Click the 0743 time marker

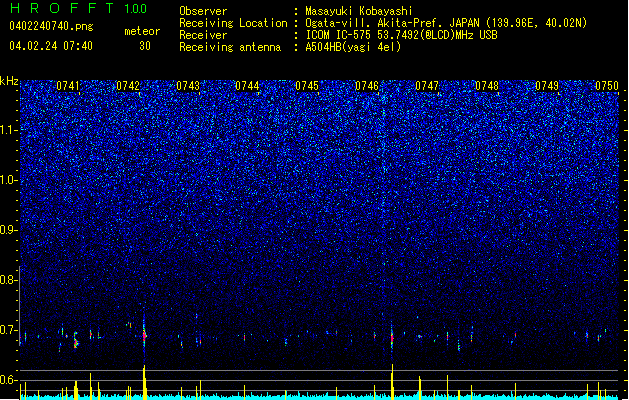click(x=188, y=86)
